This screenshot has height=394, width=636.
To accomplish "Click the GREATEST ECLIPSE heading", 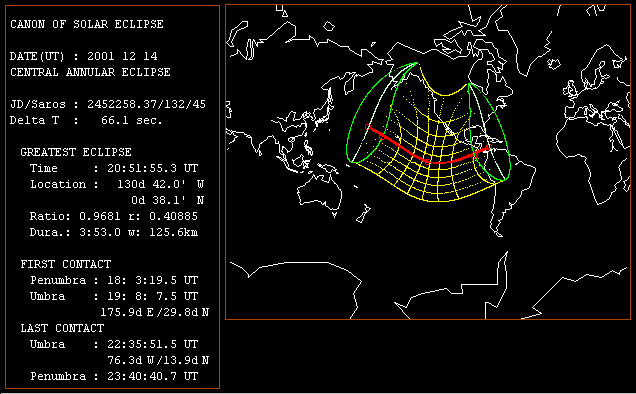I will [76, 152].
